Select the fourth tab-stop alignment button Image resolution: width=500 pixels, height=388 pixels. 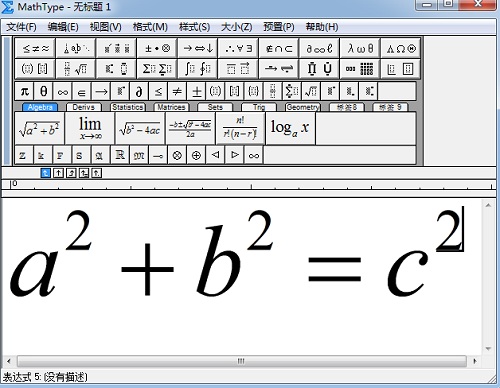pos(84,173)
